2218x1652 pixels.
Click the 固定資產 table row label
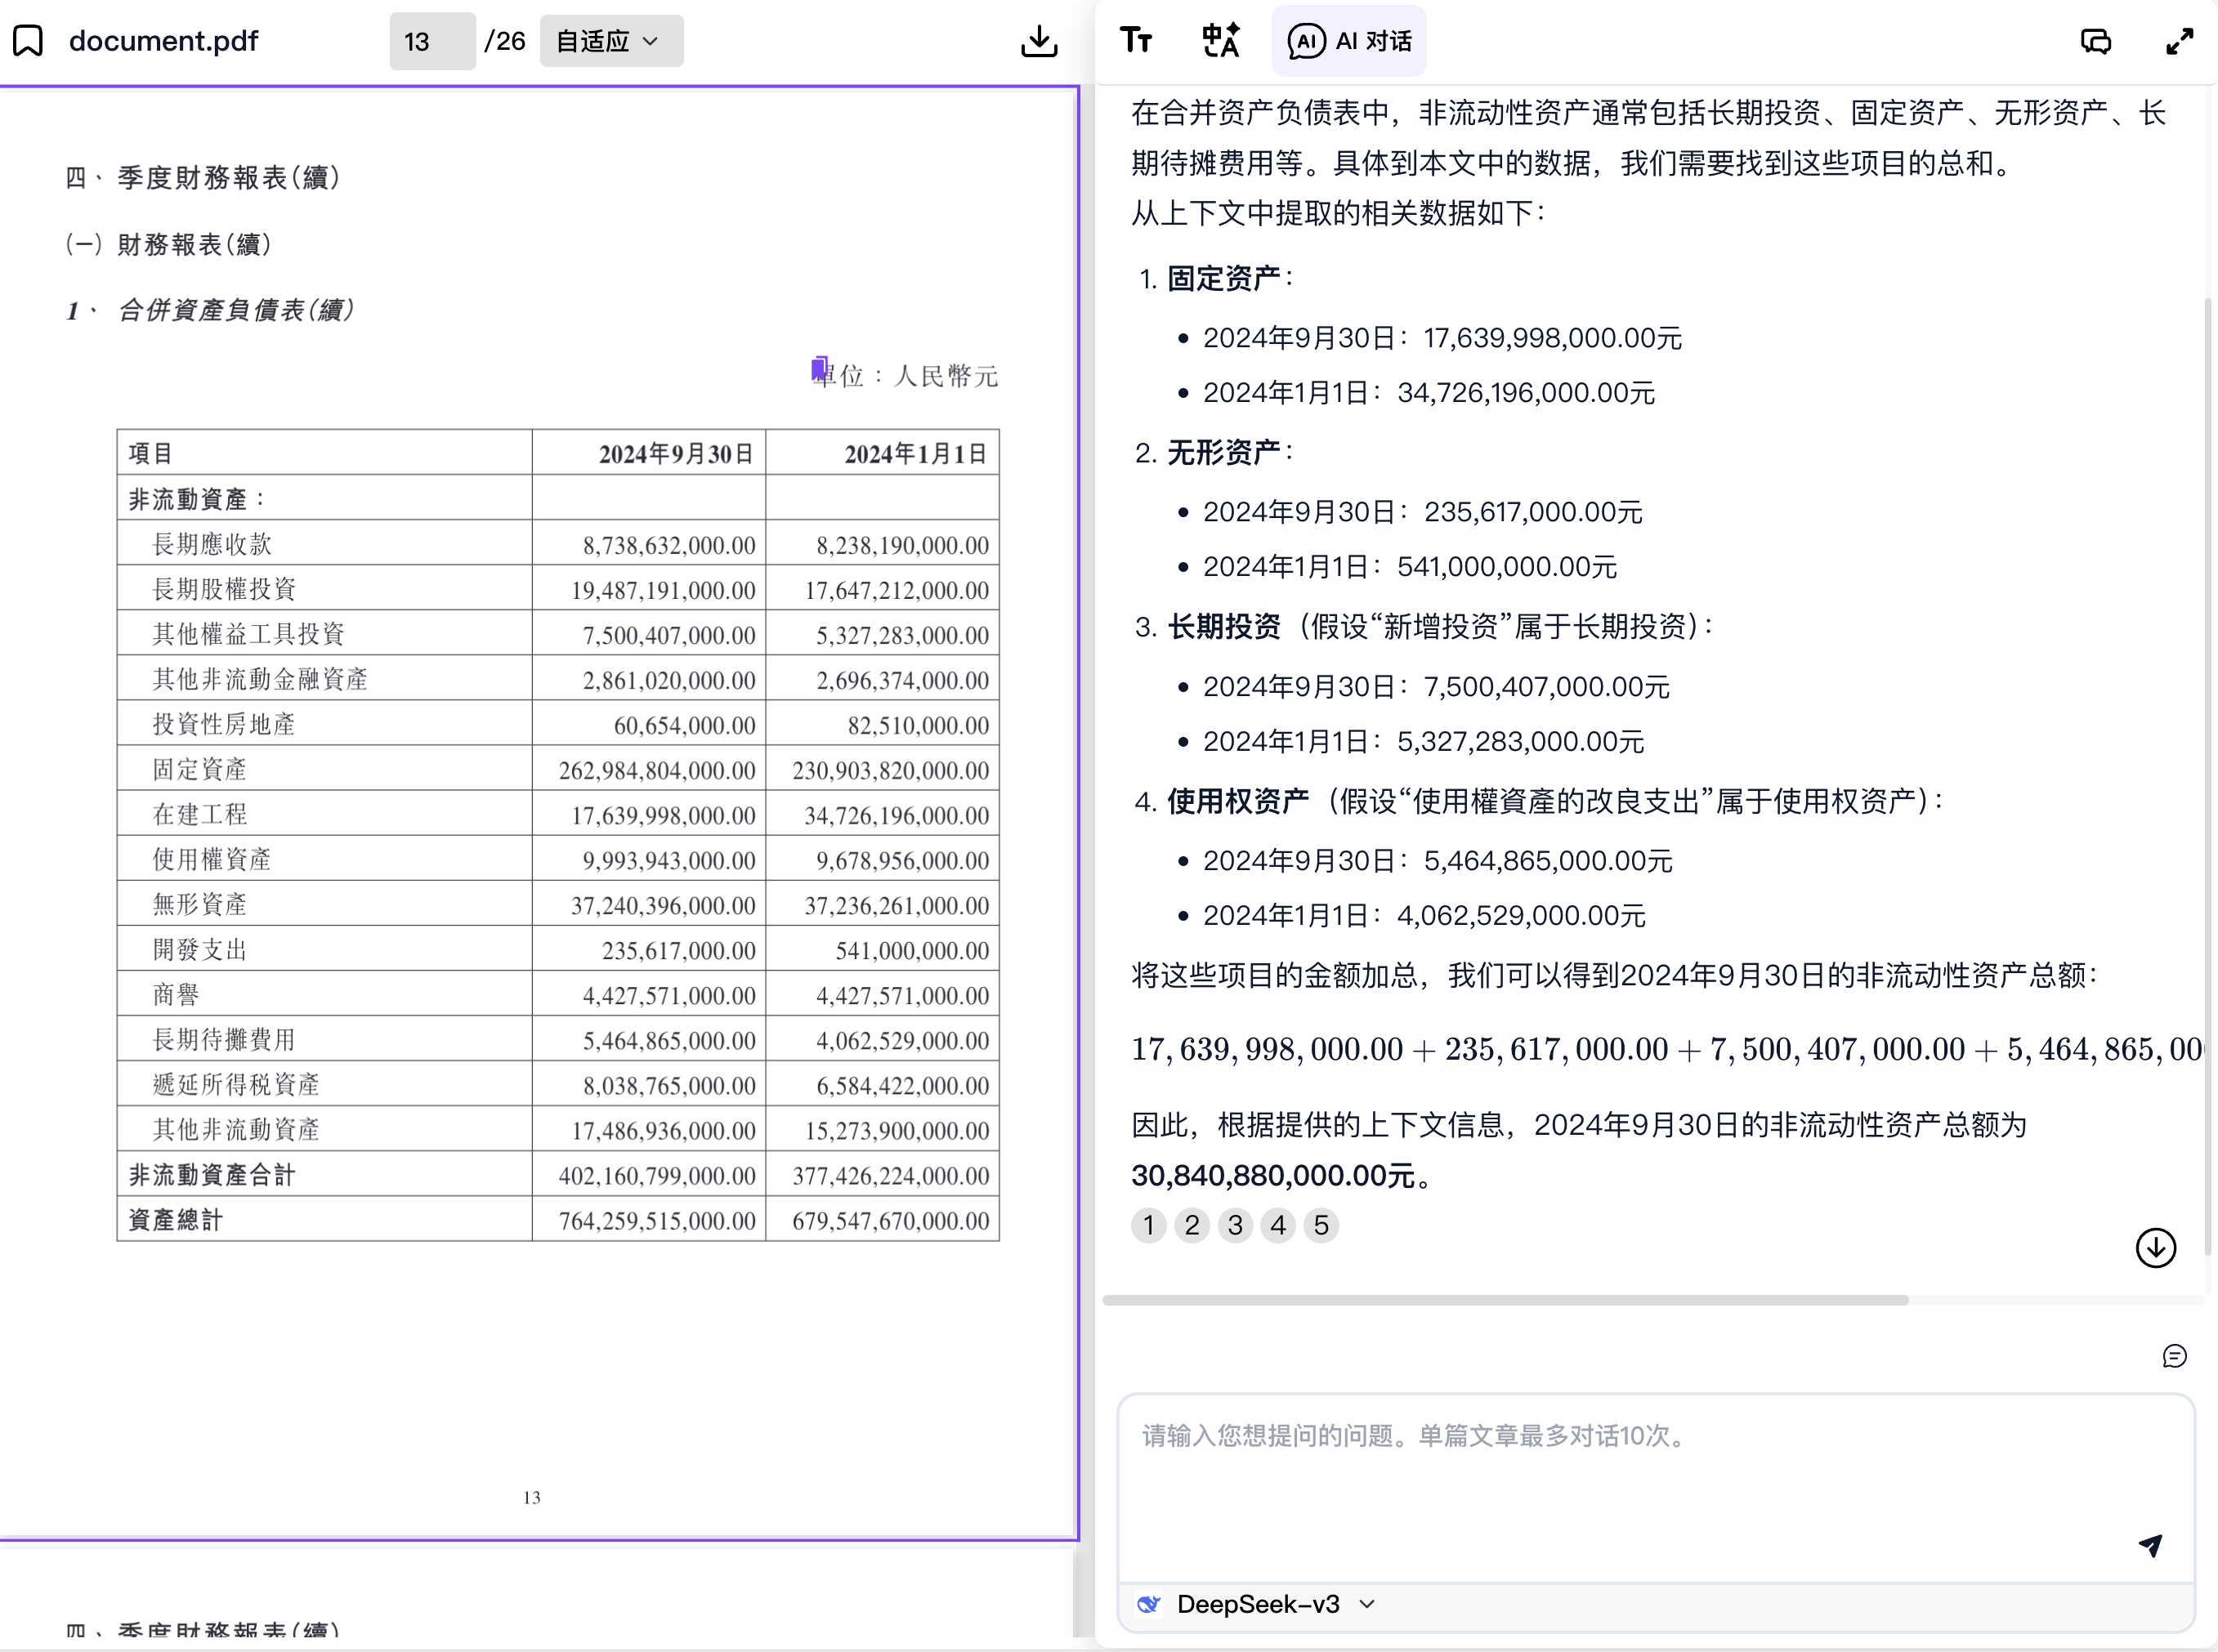pos(199,769)
